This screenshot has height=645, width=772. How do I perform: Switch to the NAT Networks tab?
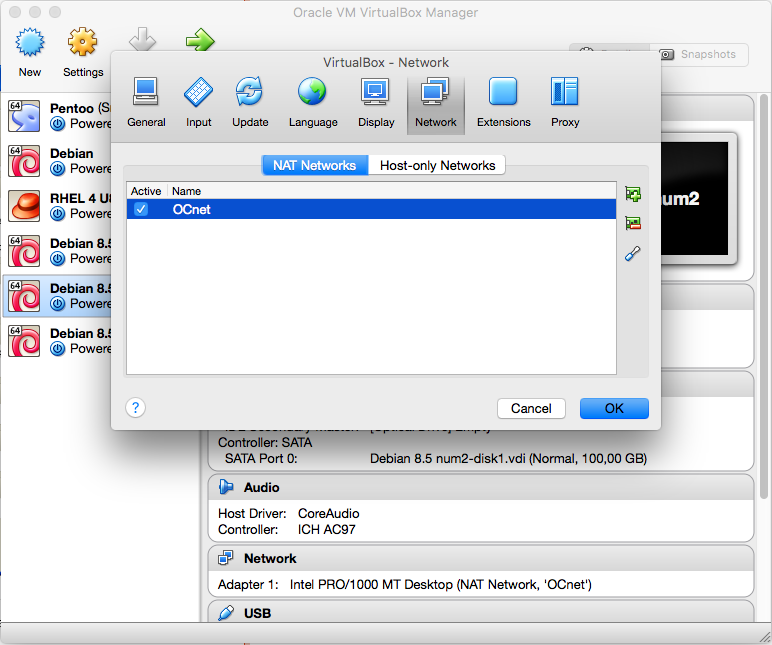point(315,165)
